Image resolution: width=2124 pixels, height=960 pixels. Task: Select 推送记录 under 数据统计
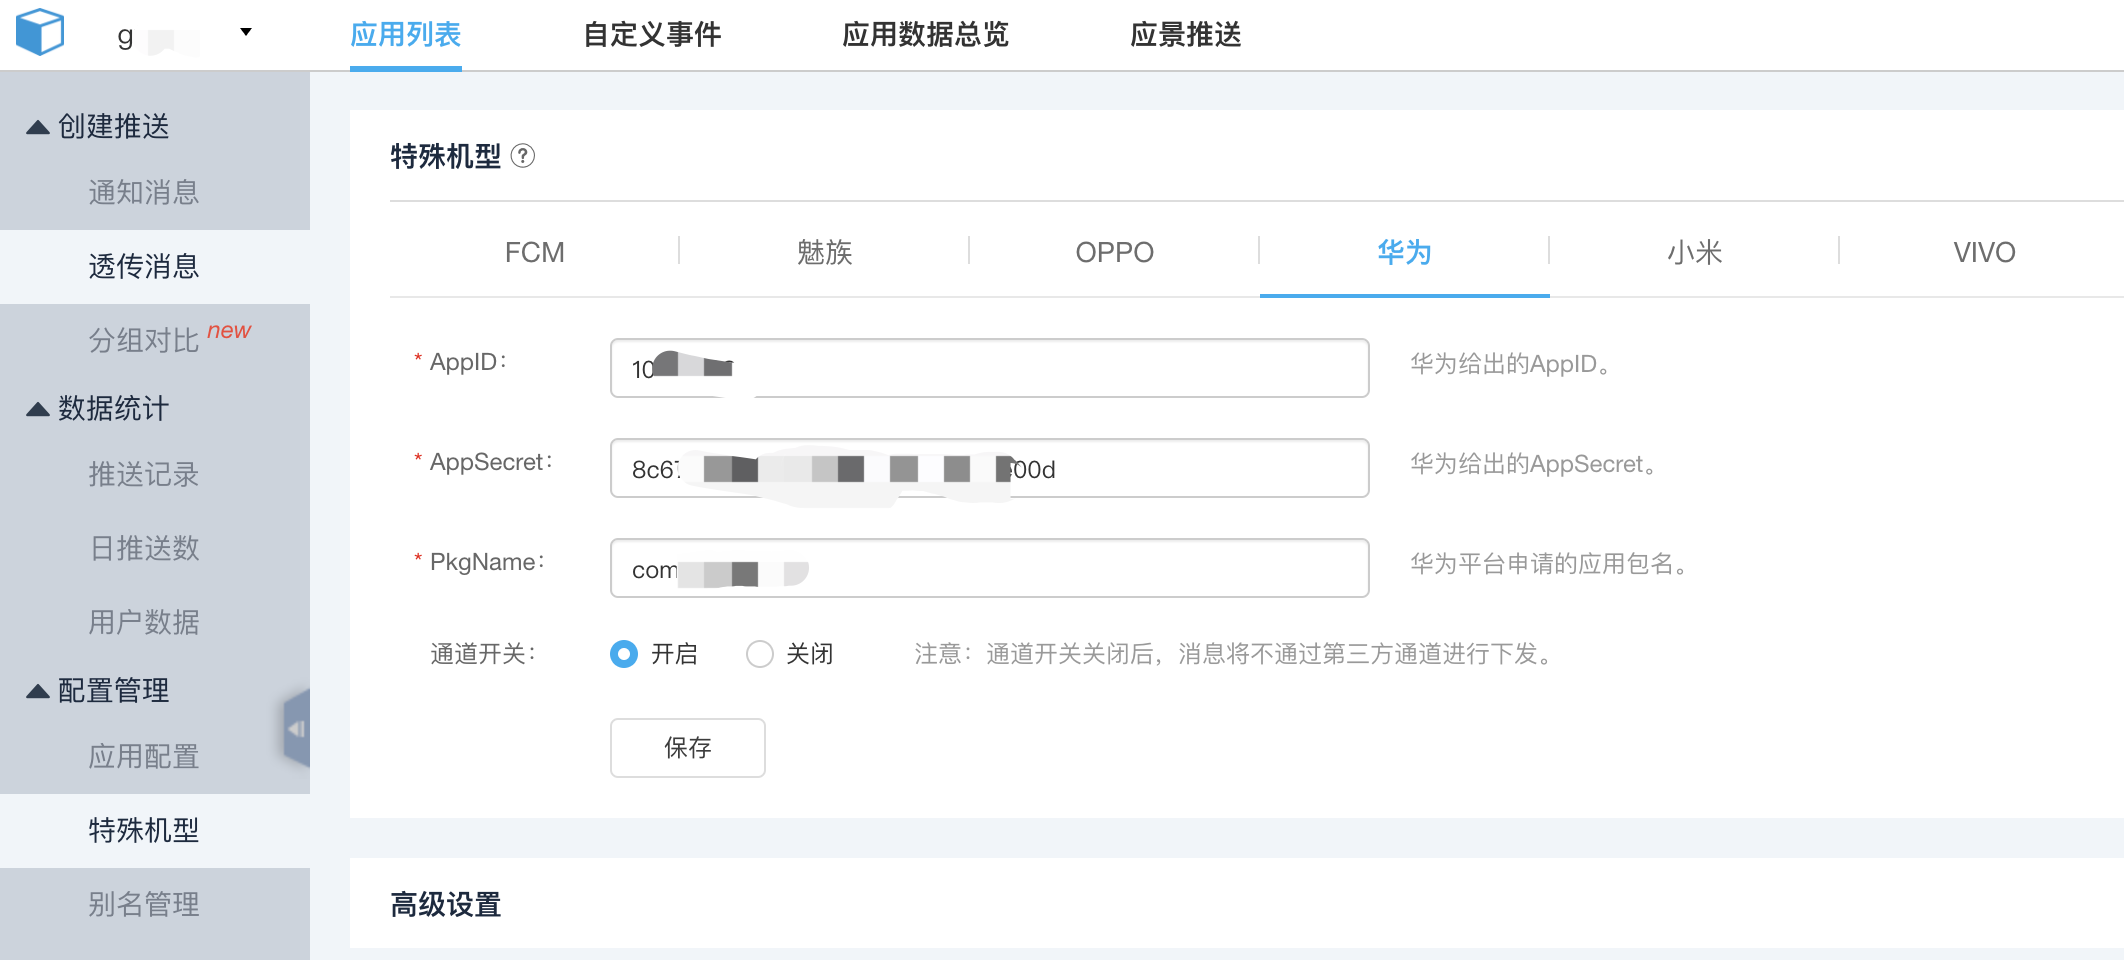tap(143, 475)
